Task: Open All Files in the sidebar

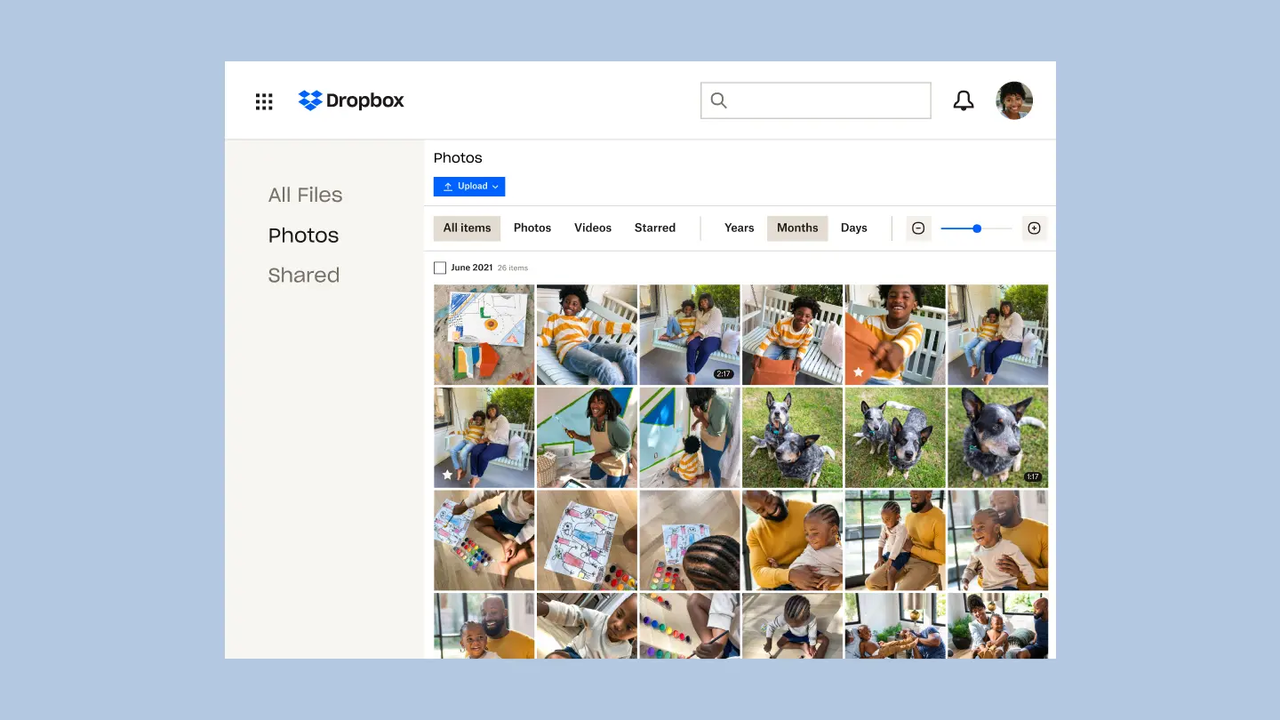Action: [305, 195]
